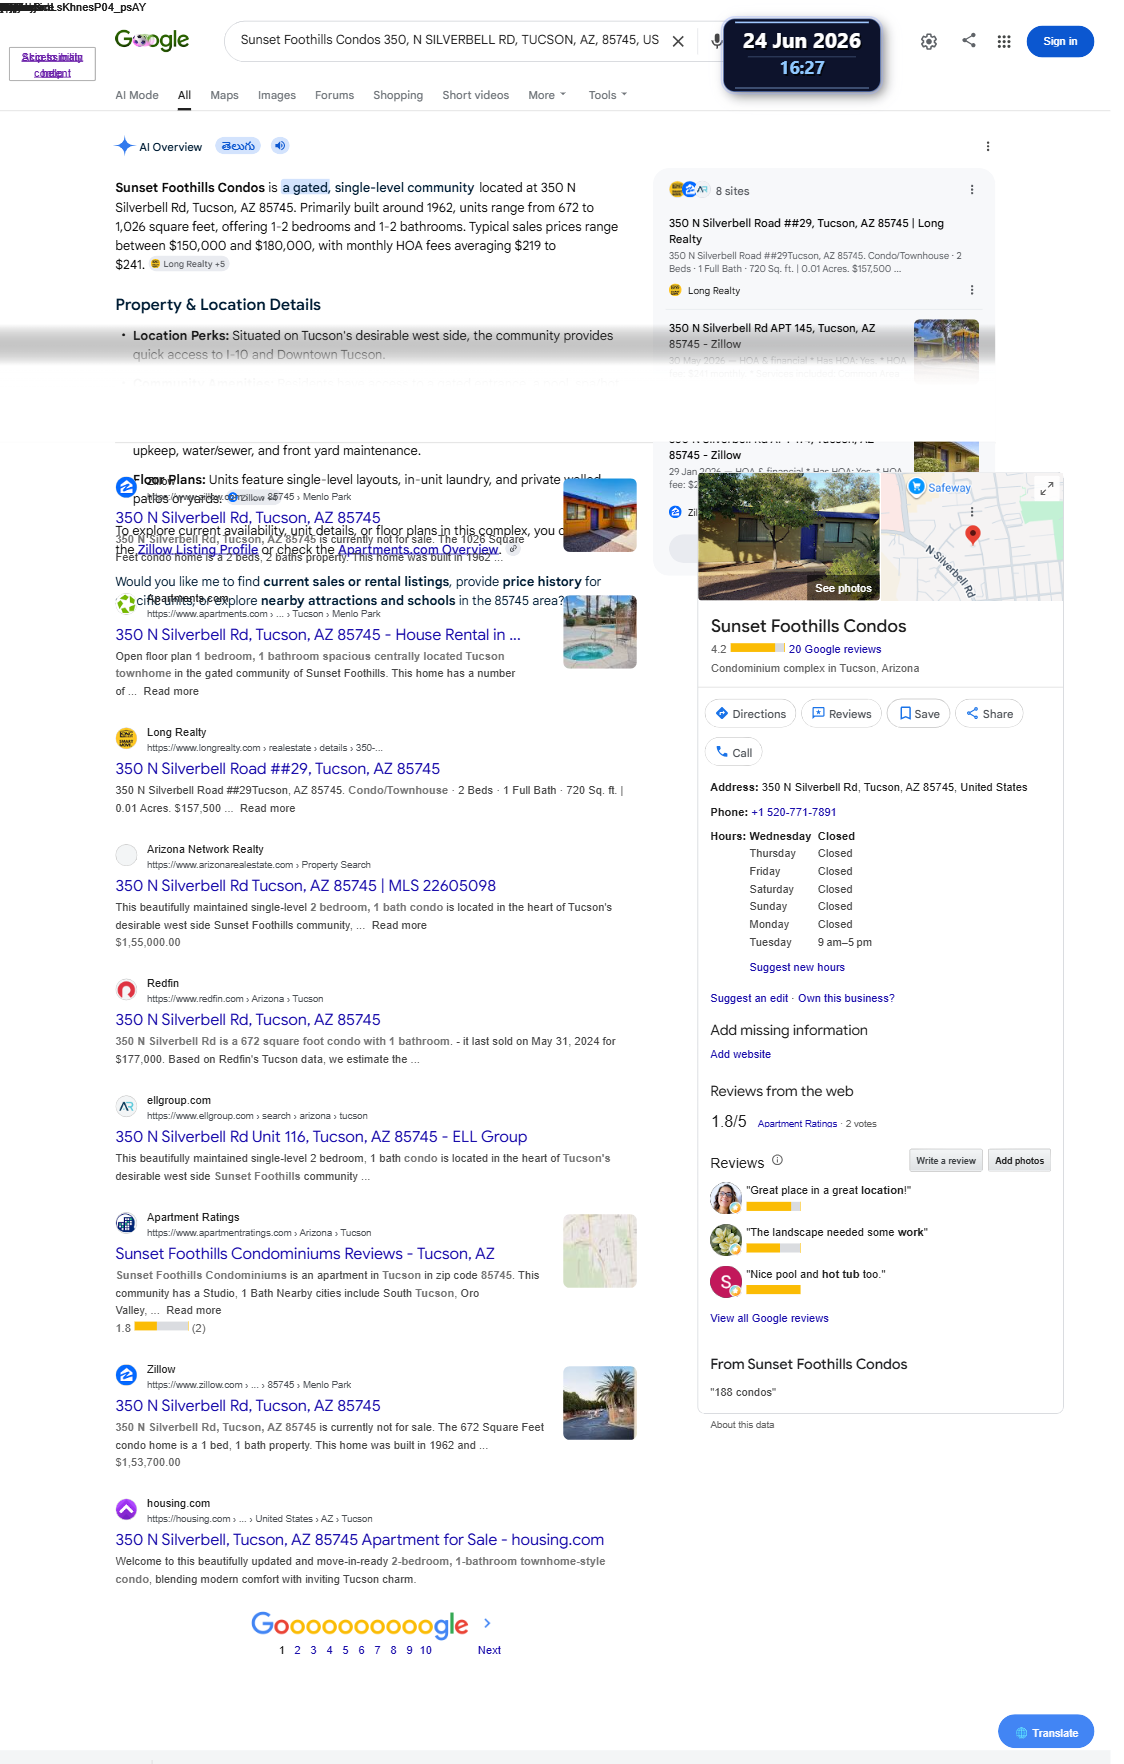Screen dimensions: 1124x1764
Task: Open the Short videos tab
Action: point(476,95)
